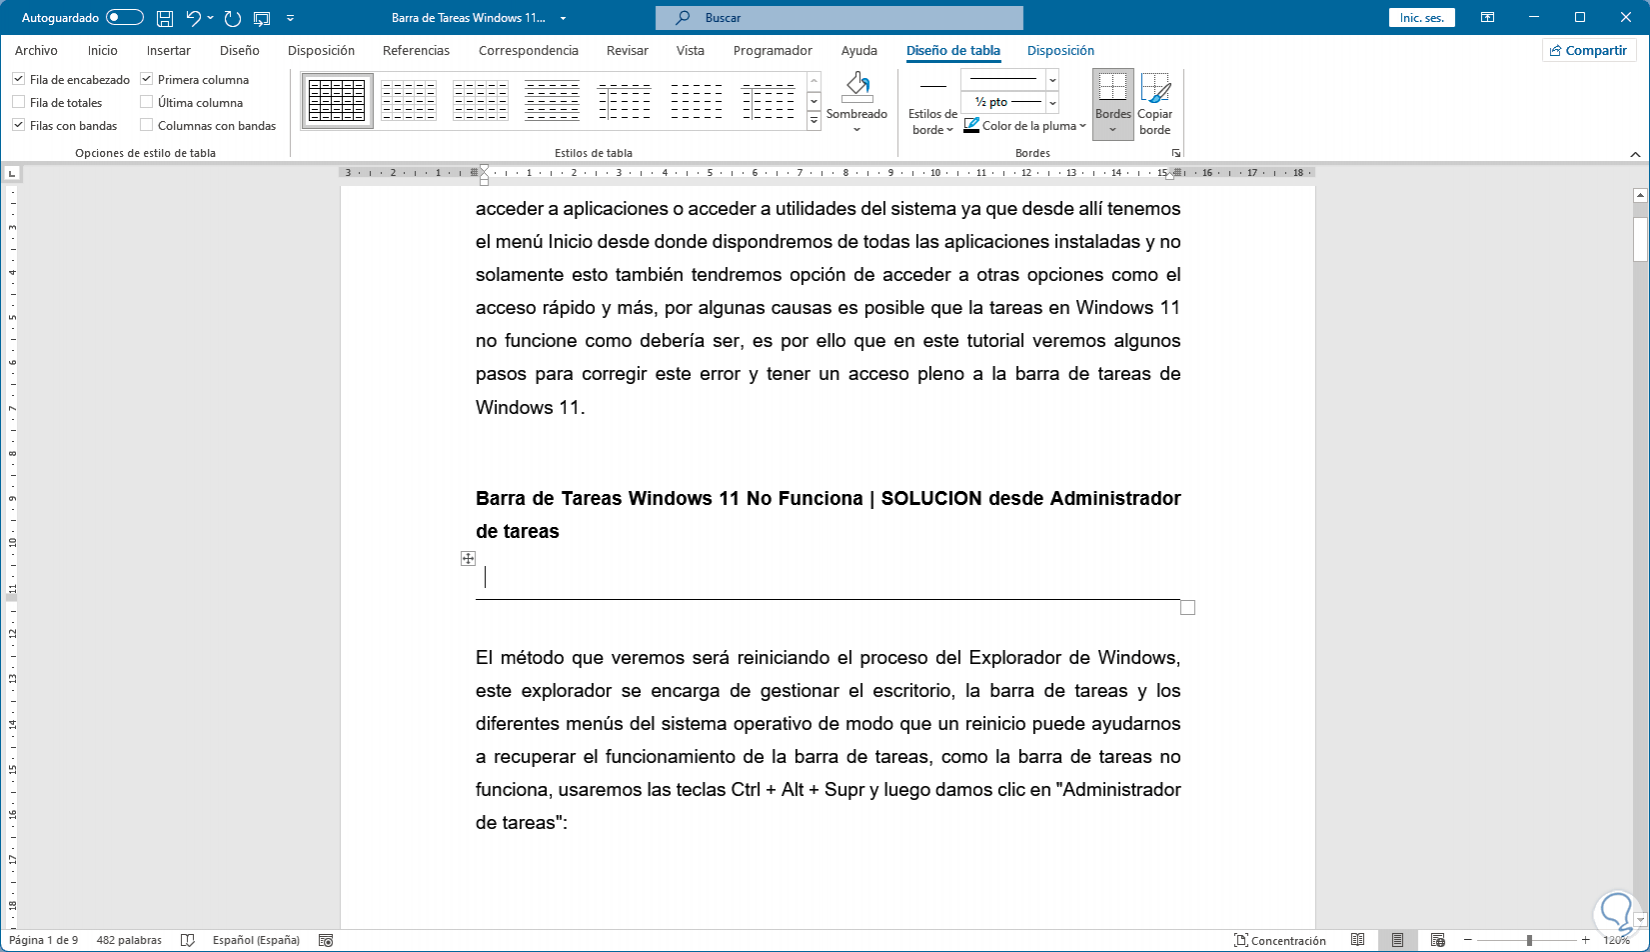This screenshot has height=952, width=1650.
Task: Click the Sombreado paint bucket icon
Action: pyautogui.click(x=857, y=88)
